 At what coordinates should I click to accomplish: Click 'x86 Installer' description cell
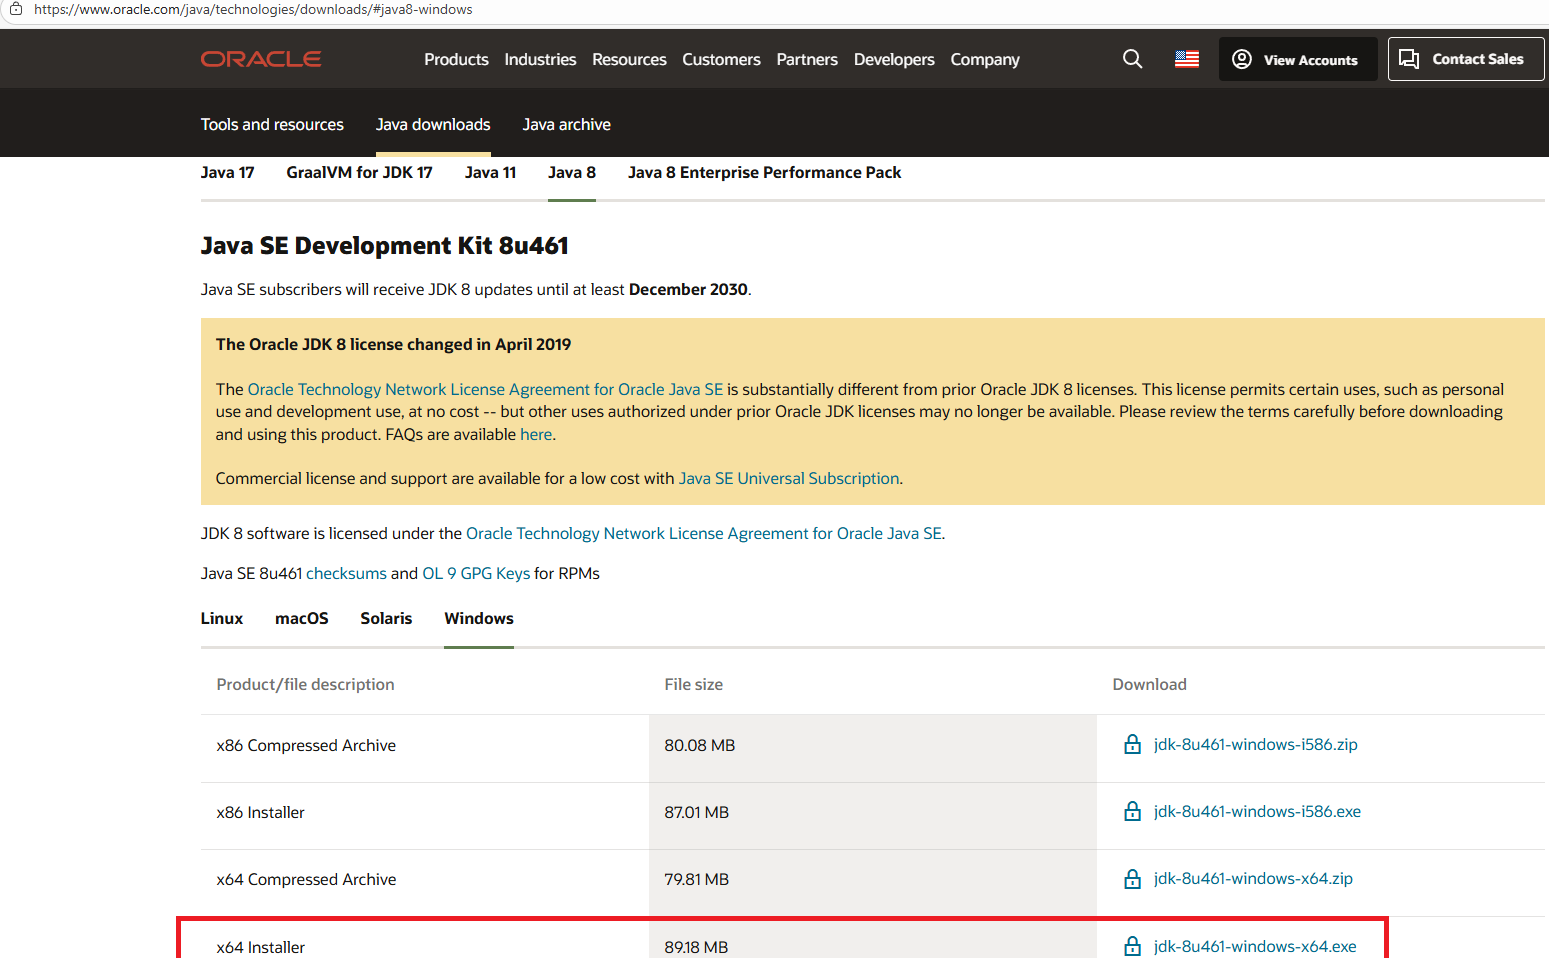point(260,812)
